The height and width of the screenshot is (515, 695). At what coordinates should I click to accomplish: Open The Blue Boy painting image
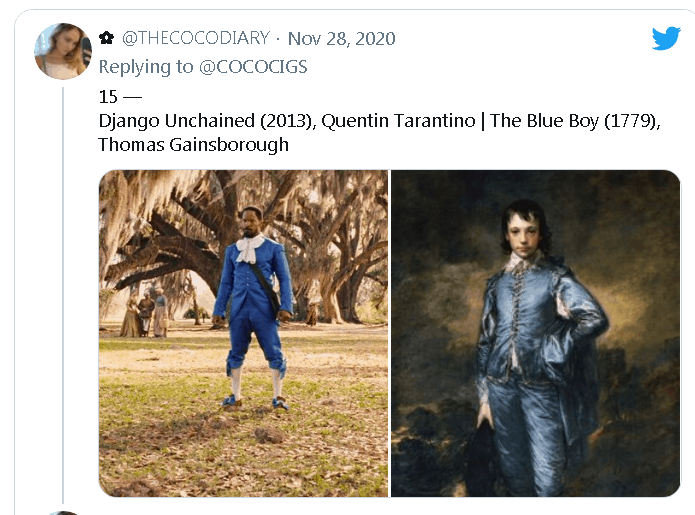click(x=535, y=333)
